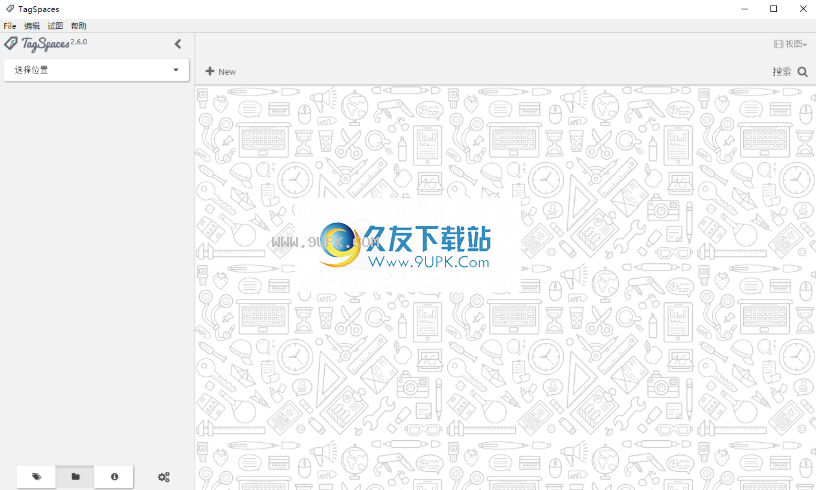This screenshot has height=490, width=816.
Task: Maximize the TagSpaces window
Action: coord(774,9)
